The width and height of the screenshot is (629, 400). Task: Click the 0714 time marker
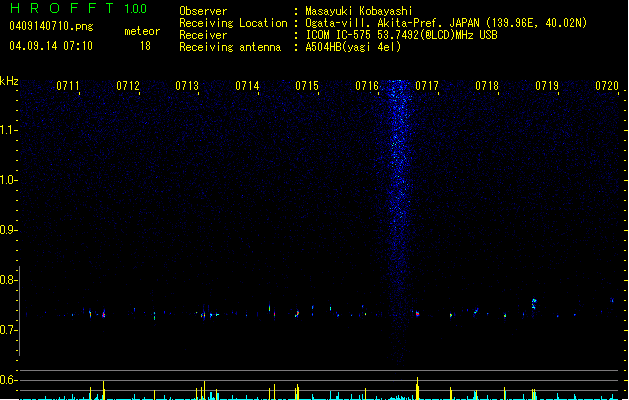click(x=247, y=86)
